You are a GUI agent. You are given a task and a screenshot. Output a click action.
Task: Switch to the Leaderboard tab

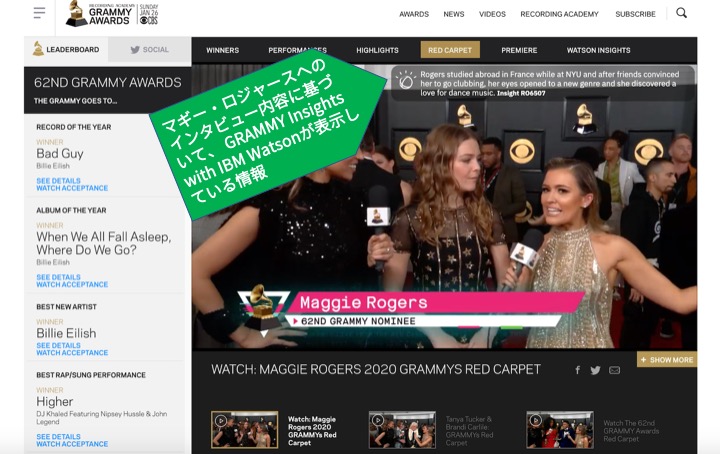pos(66,50)
